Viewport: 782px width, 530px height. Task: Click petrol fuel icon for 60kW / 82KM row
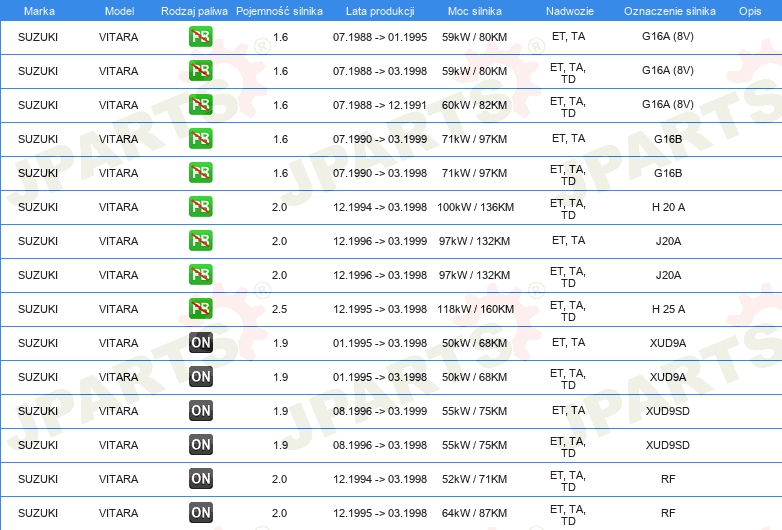tap(200, 105)
